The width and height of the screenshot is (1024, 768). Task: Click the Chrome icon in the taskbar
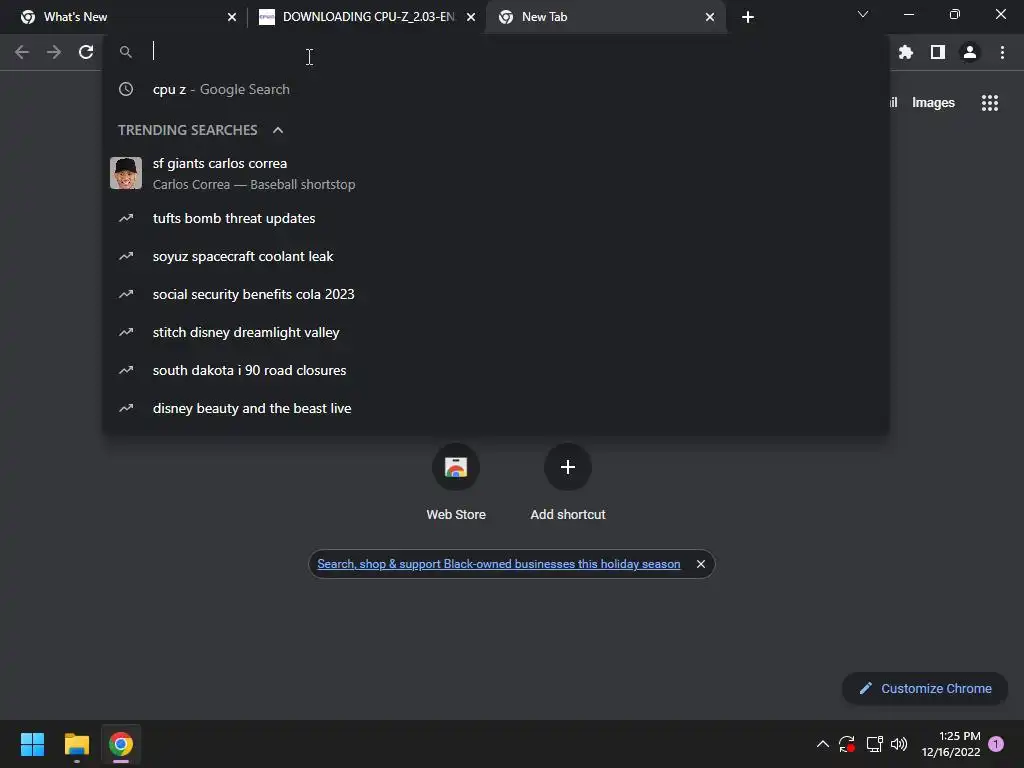click(x=121, y=744)
